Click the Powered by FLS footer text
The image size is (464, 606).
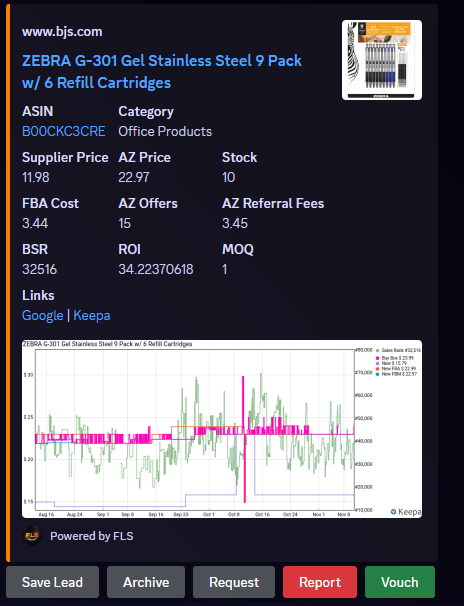point(92,536)
